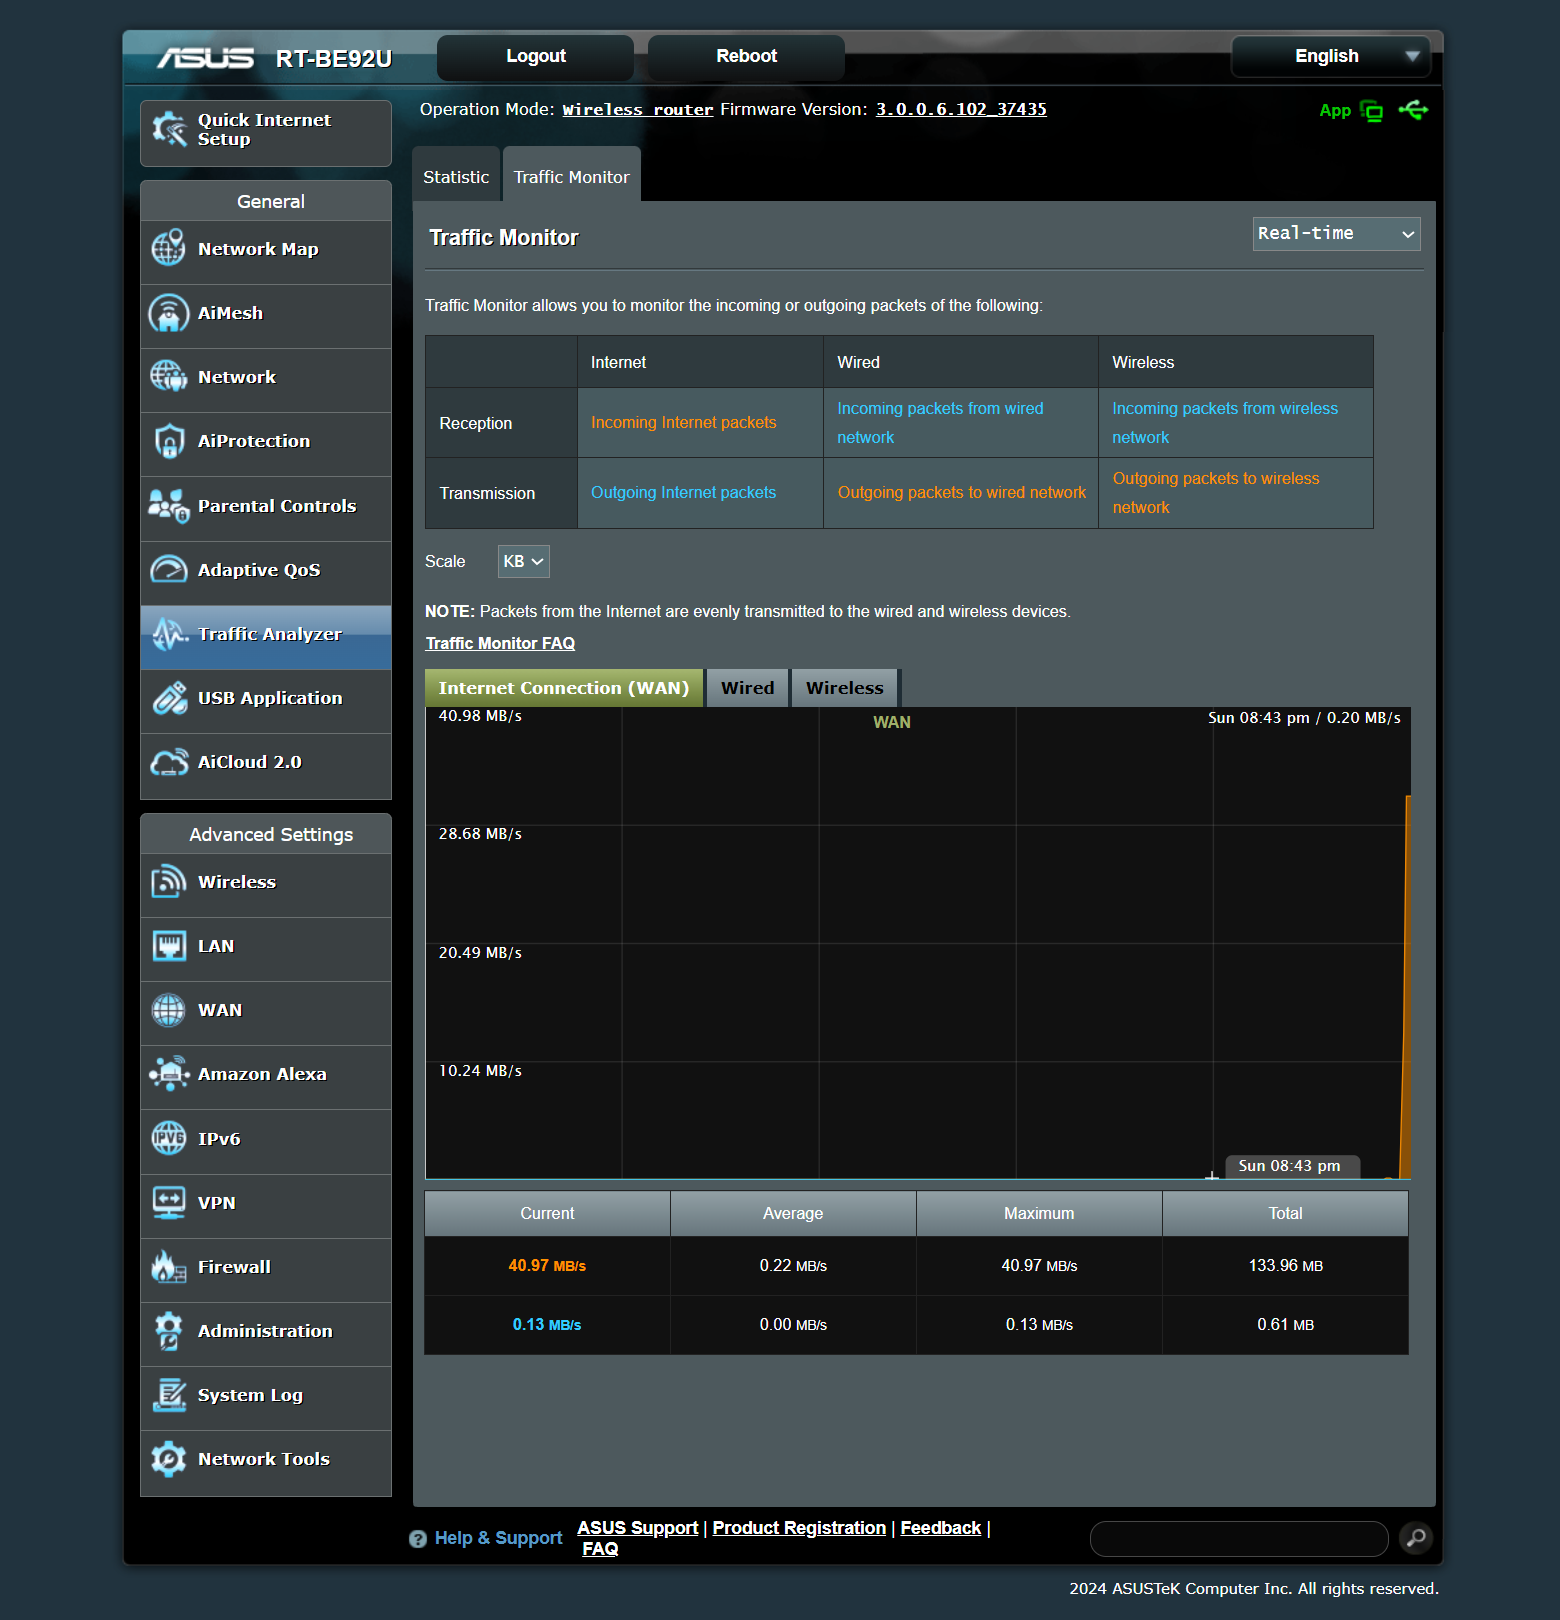Open the footer FAQ link

click(x=600, y=1549)
